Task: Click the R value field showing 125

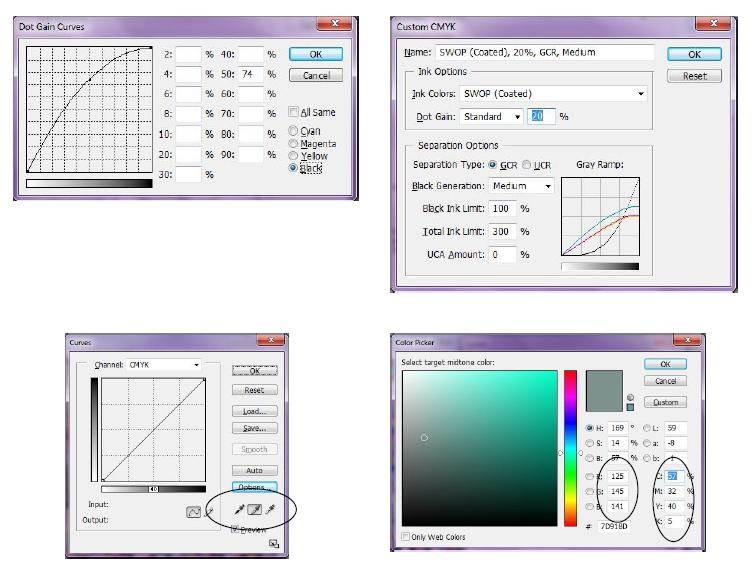Action: (619, 476)
